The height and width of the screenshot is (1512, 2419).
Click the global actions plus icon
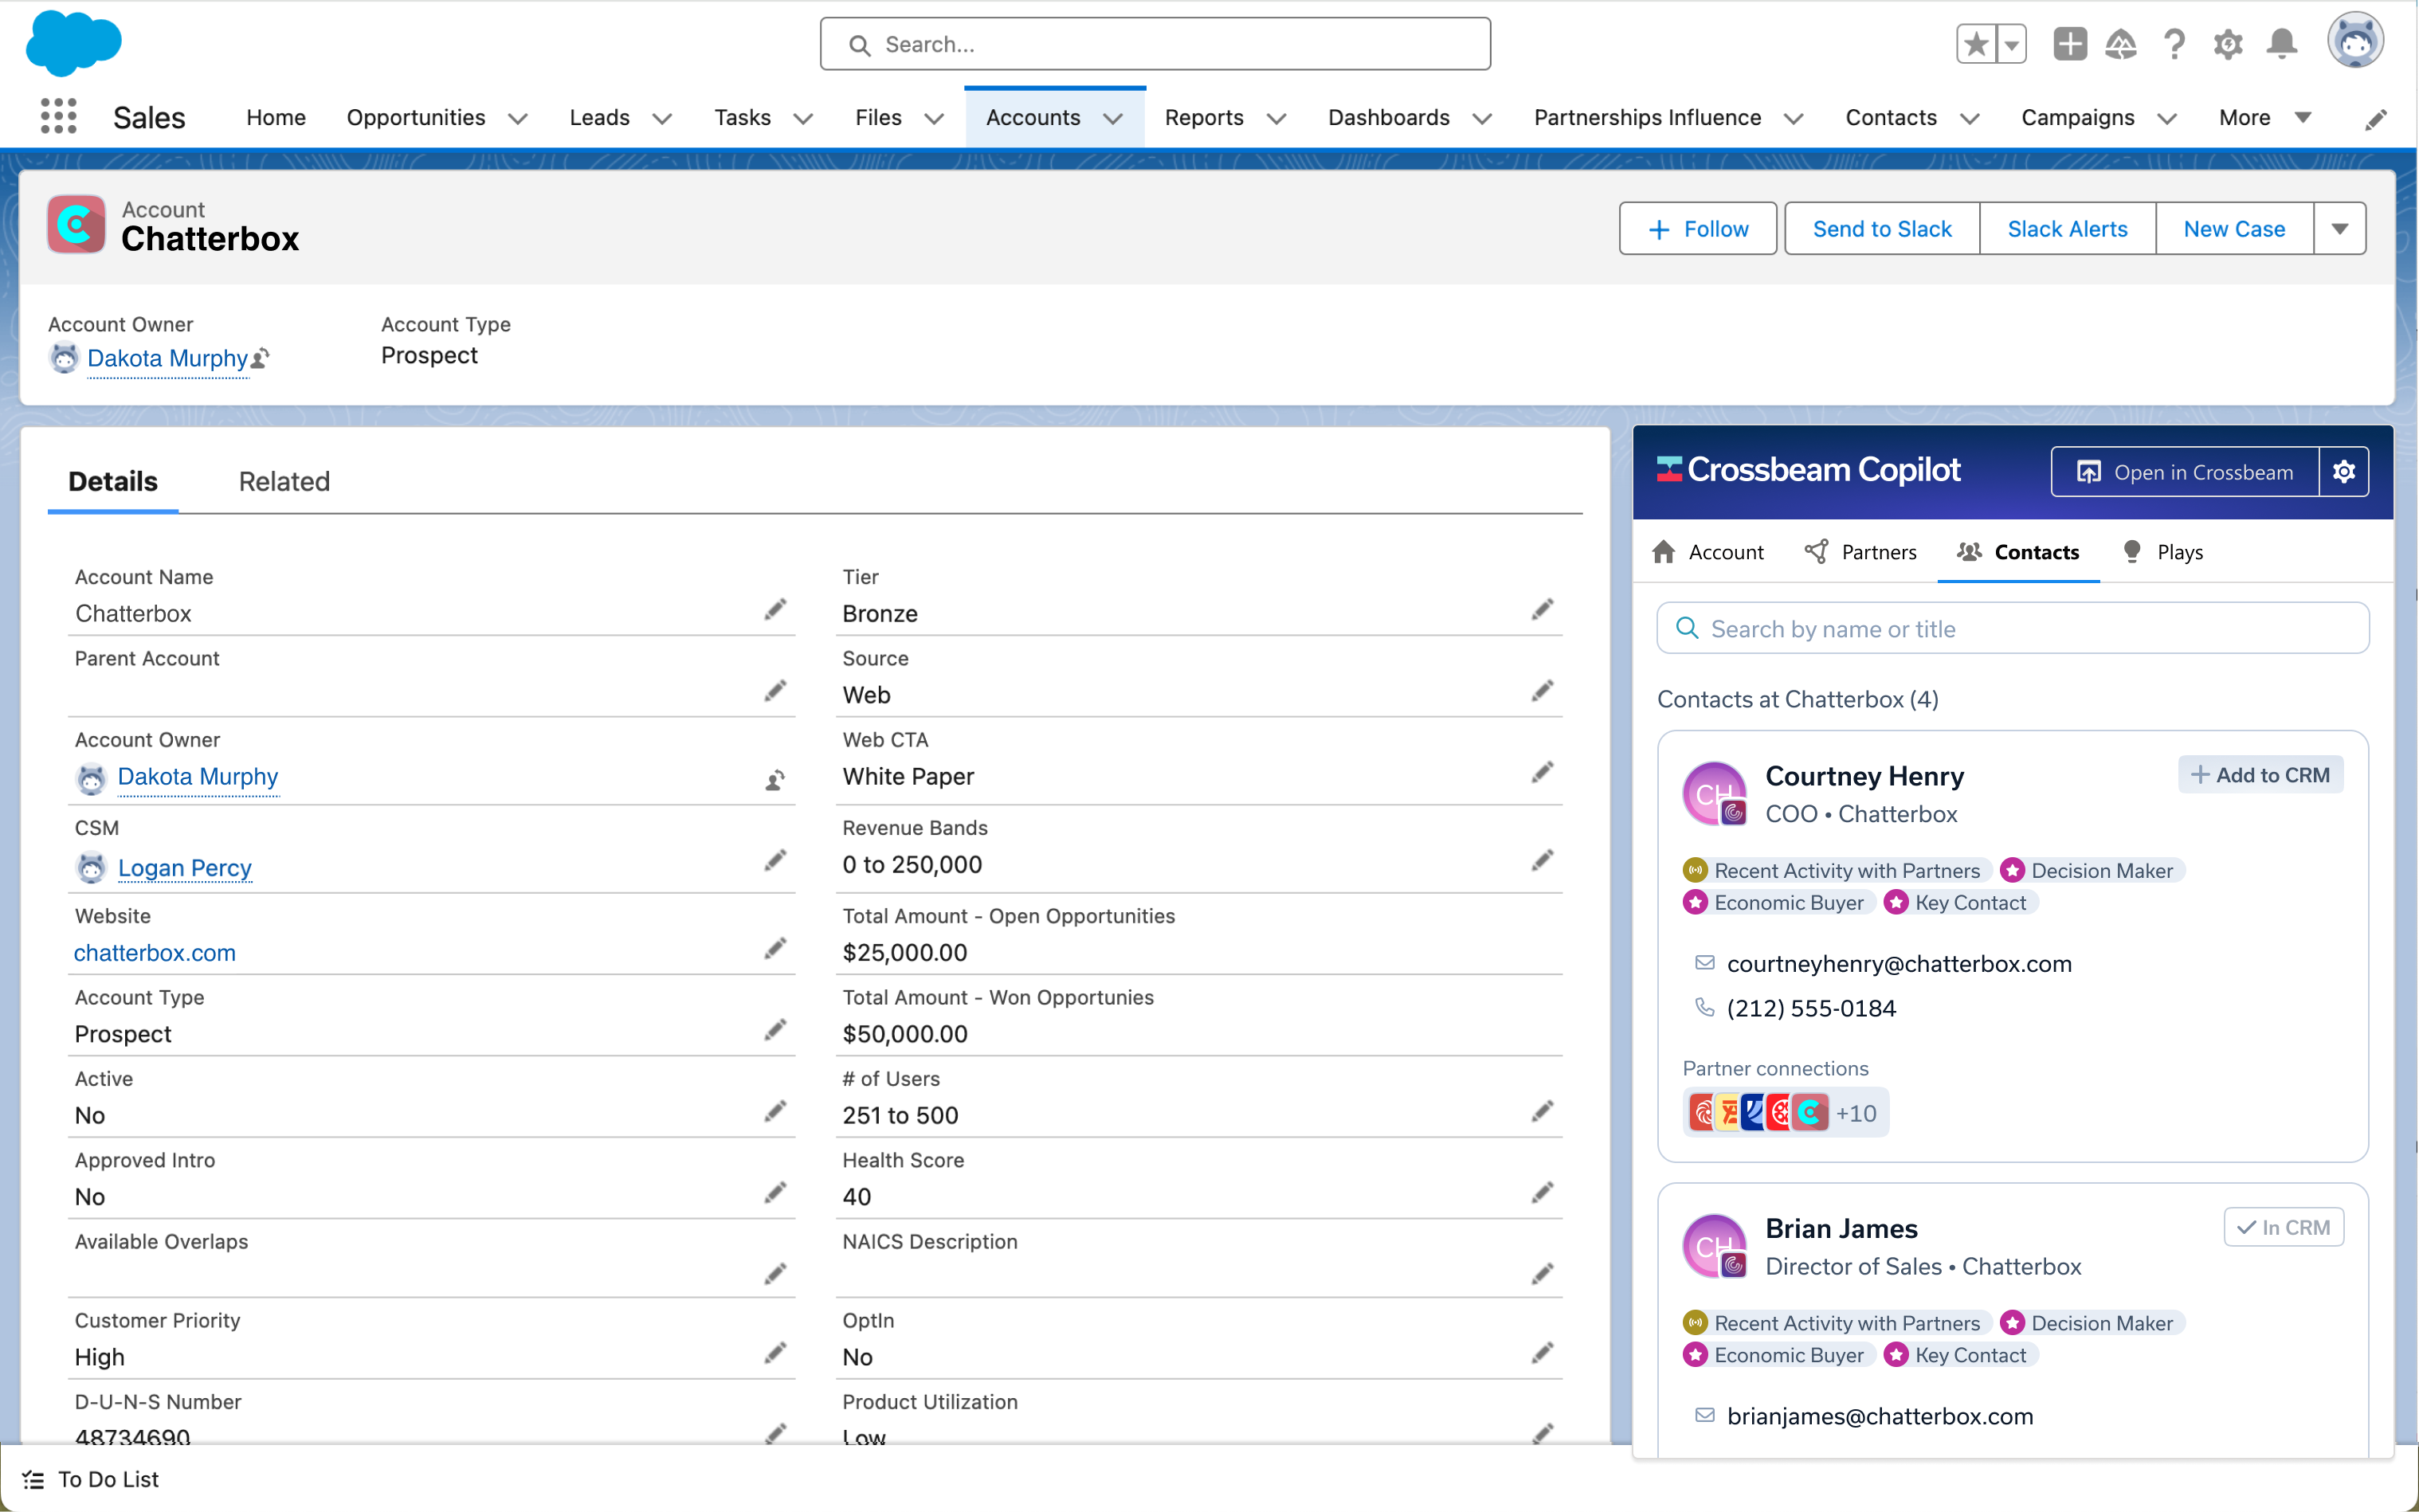tap(2069, 44)
